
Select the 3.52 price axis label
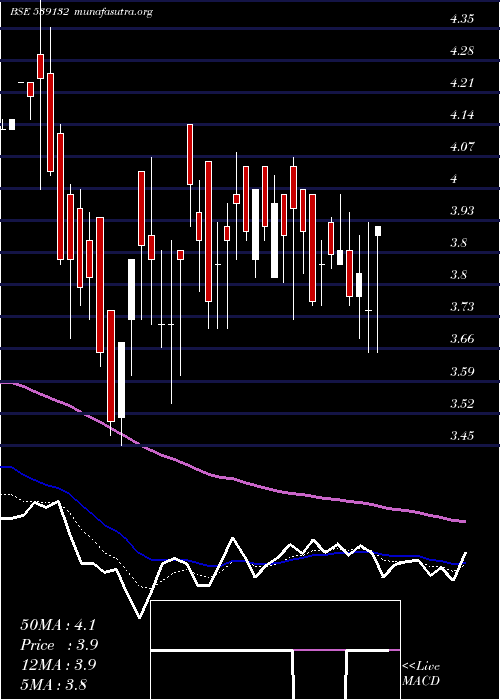point(462,404)
